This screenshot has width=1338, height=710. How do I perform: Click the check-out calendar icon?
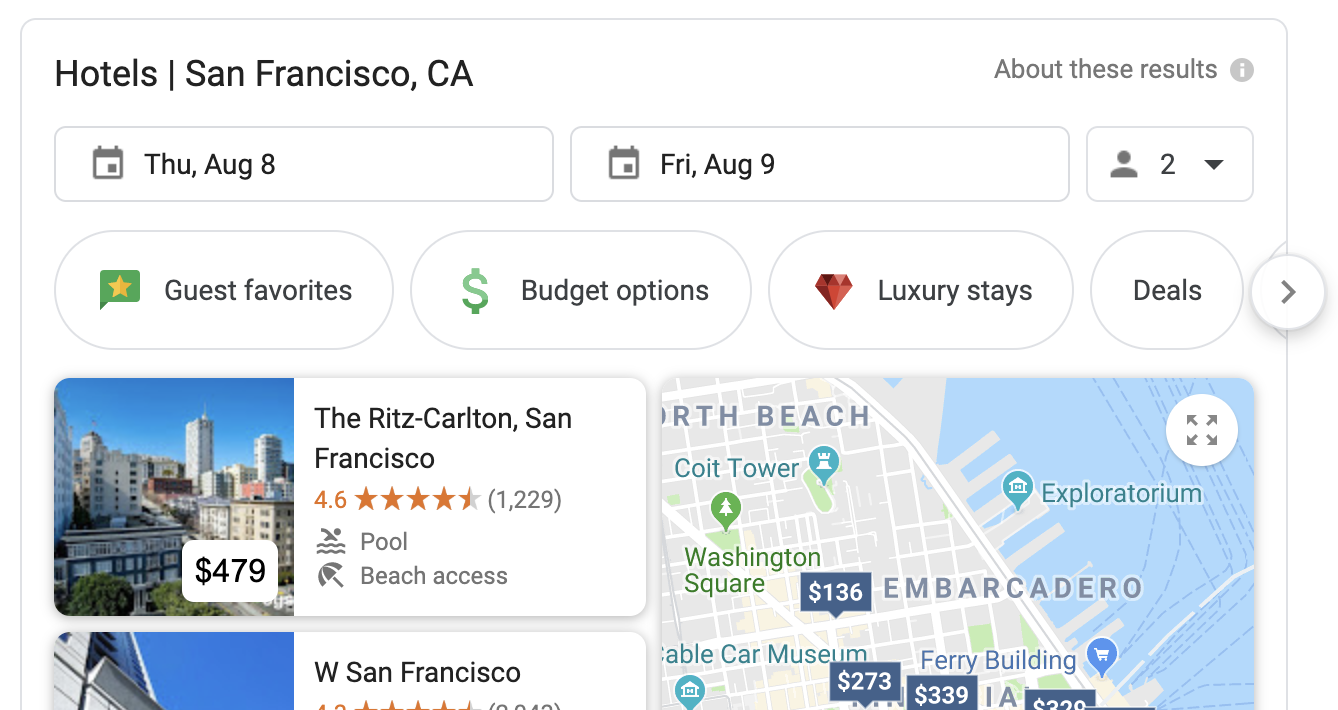coord(624,164)
